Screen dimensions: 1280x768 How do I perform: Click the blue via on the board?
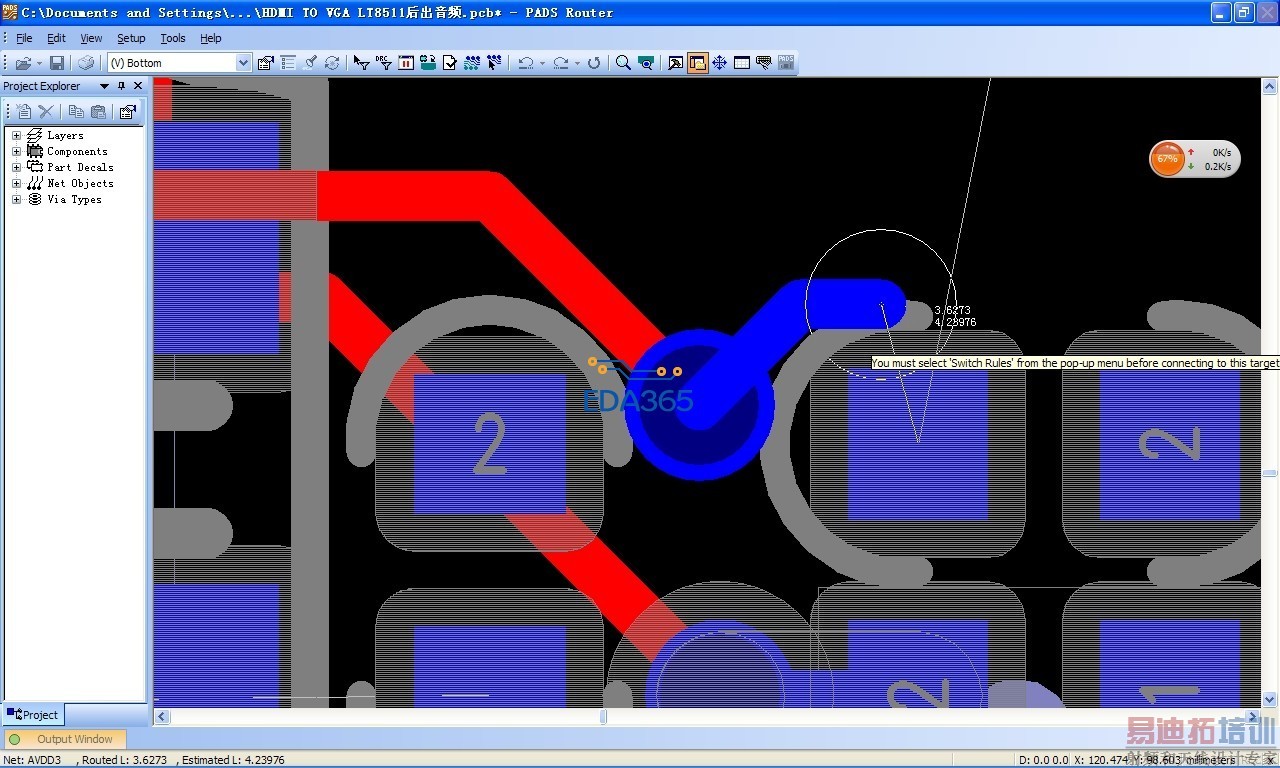699,405
